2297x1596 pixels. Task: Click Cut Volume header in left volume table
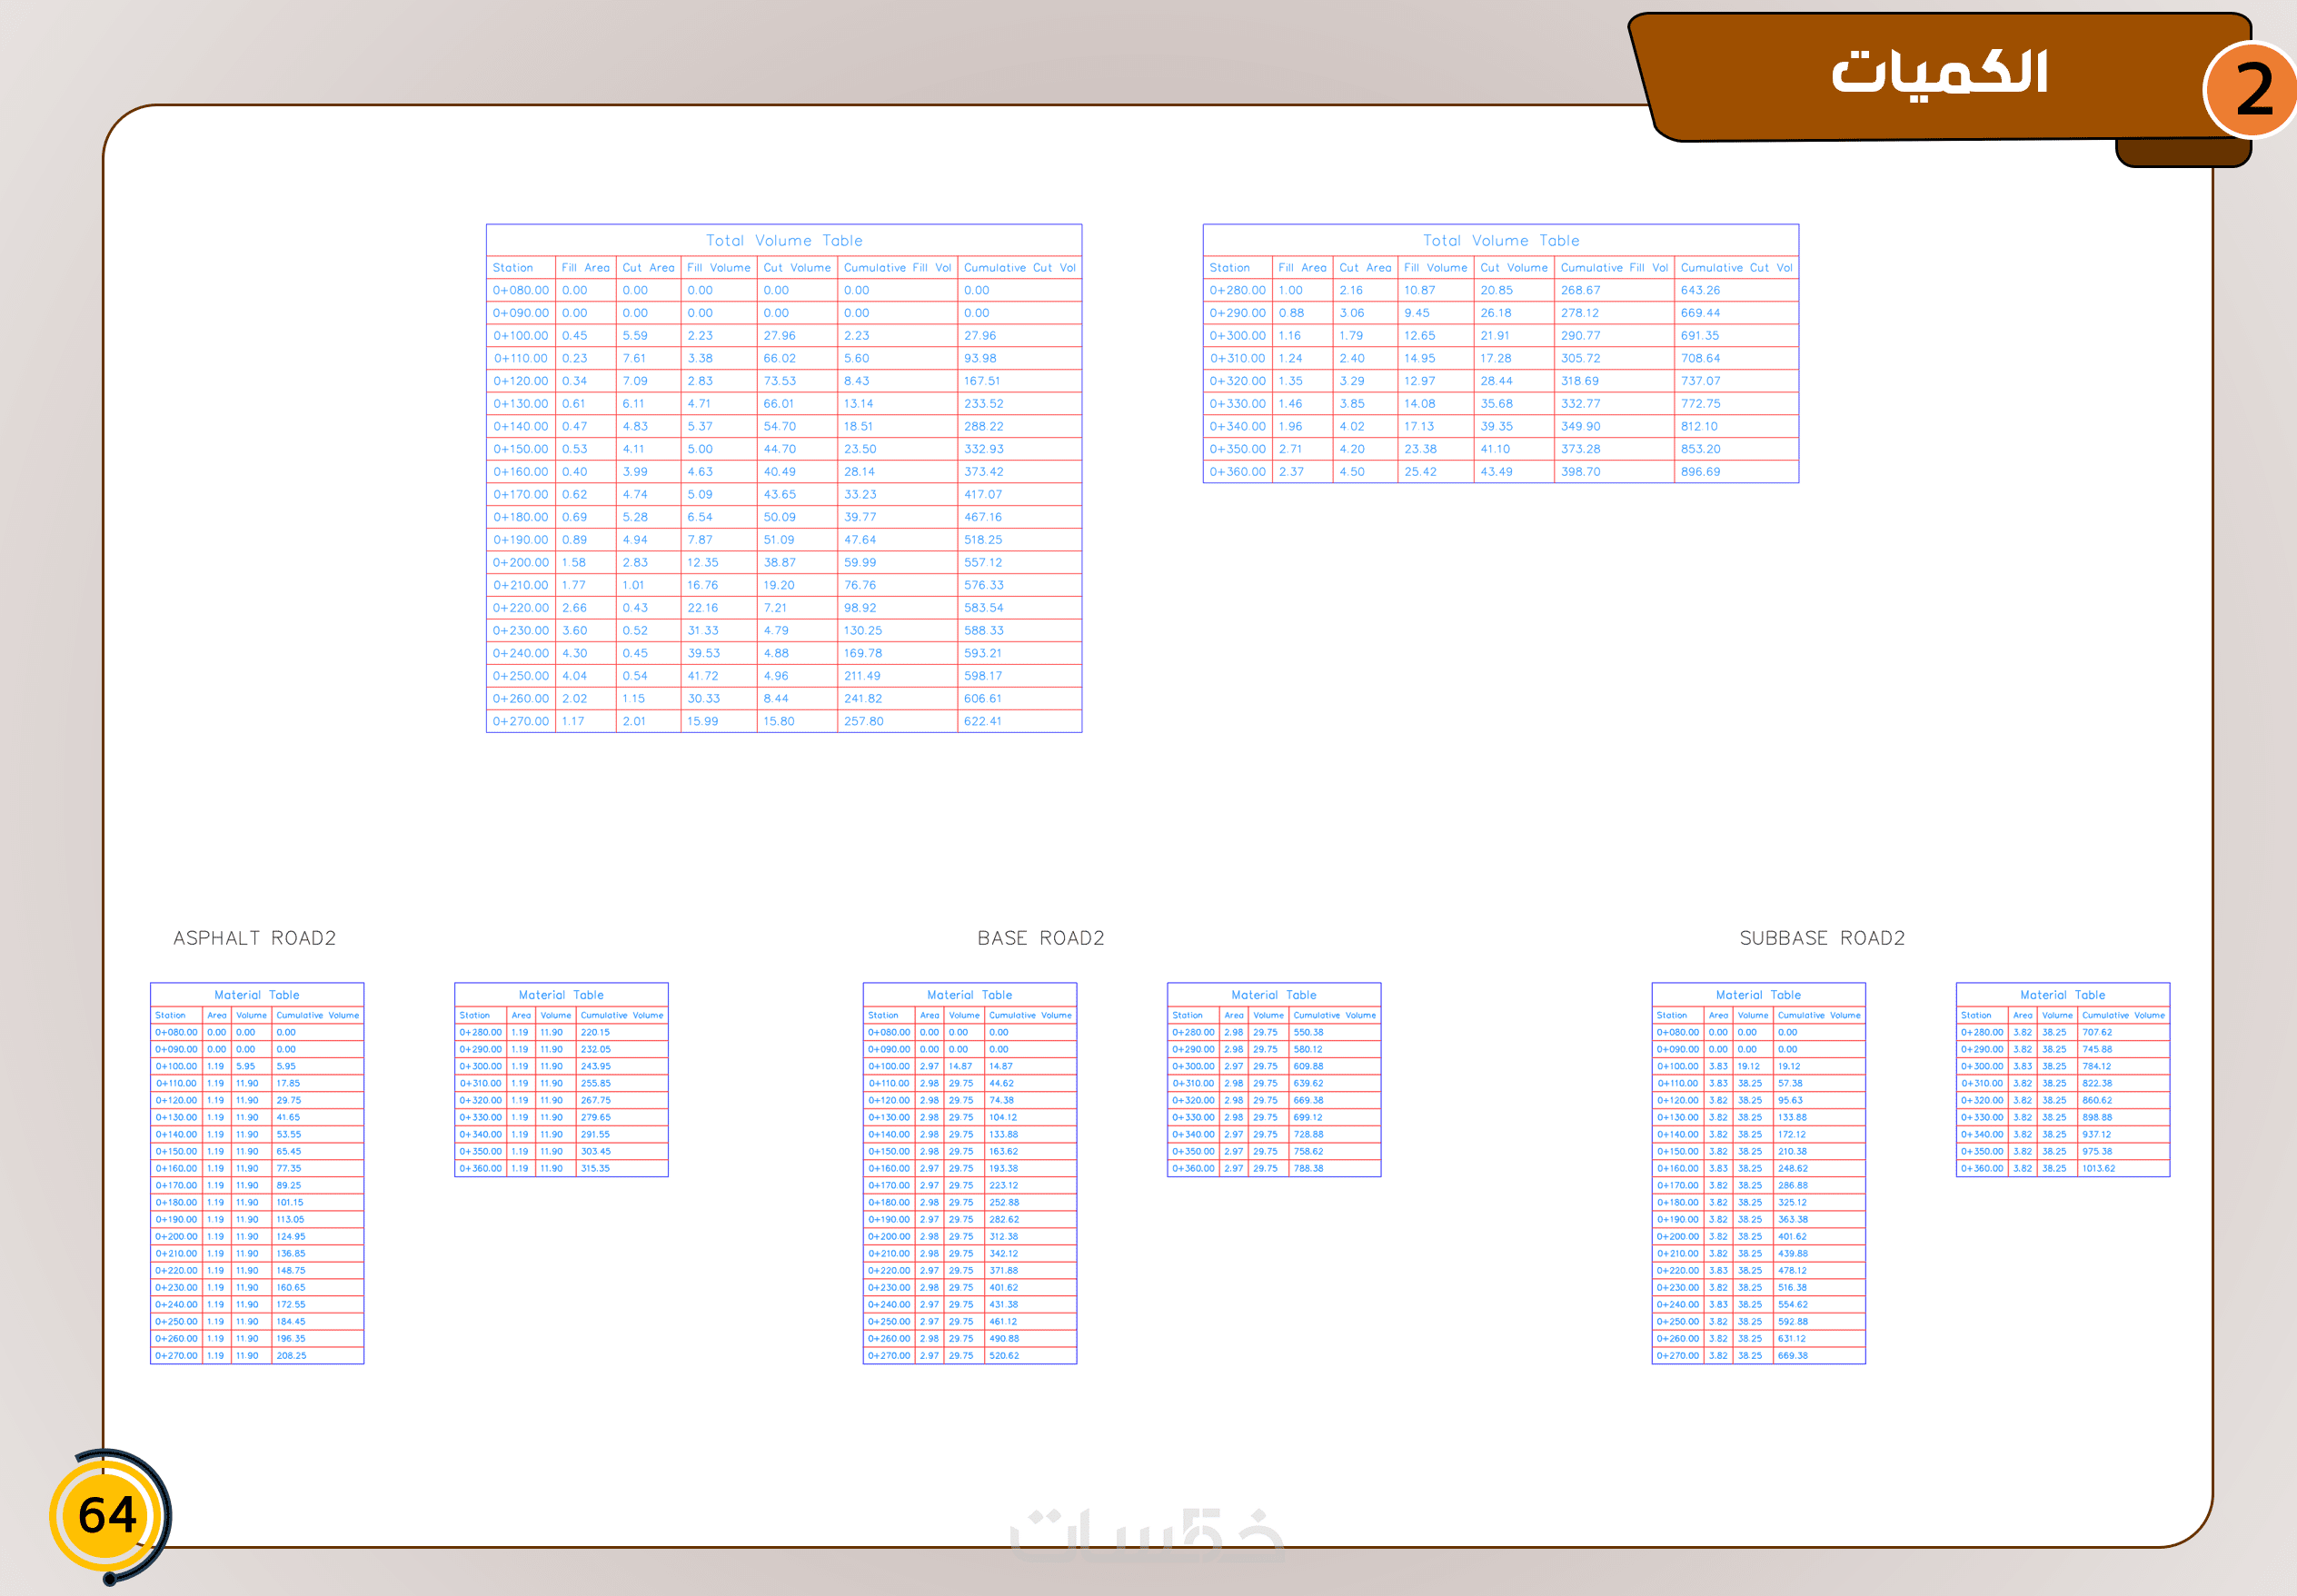pyautogui.click(x=796, y=268)
